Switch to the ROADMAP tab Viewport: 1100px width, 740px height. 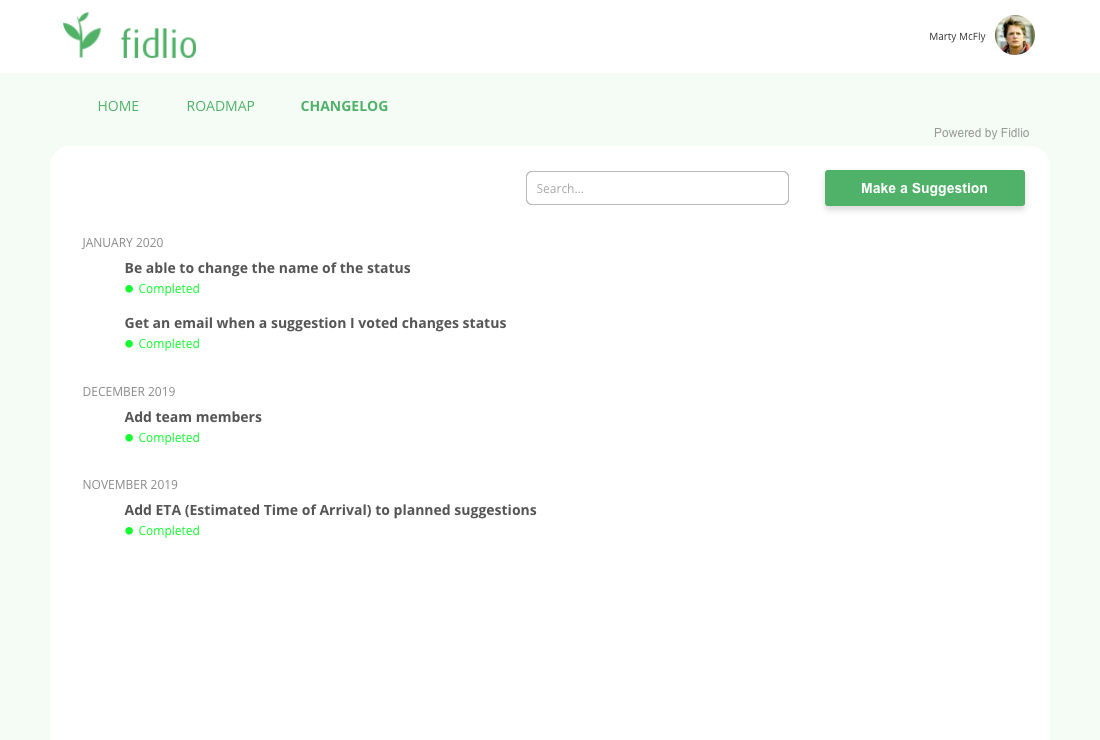[x=220, y=106]
